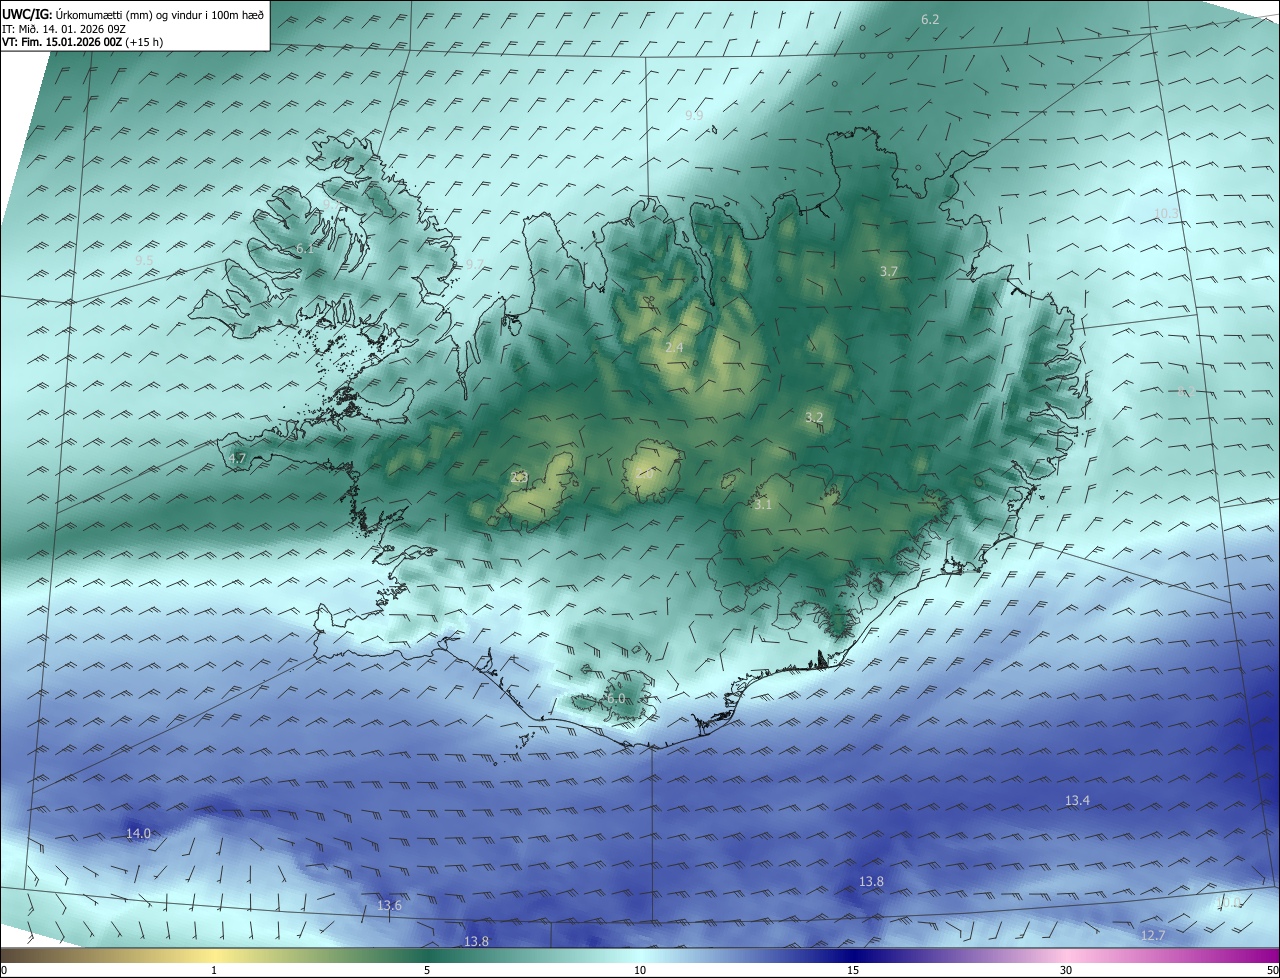Click the title 'Úrkomumætti (mm) og vindur í 100m hæð'
Viewport: 1280px width, 978px height.
point(161,14)
